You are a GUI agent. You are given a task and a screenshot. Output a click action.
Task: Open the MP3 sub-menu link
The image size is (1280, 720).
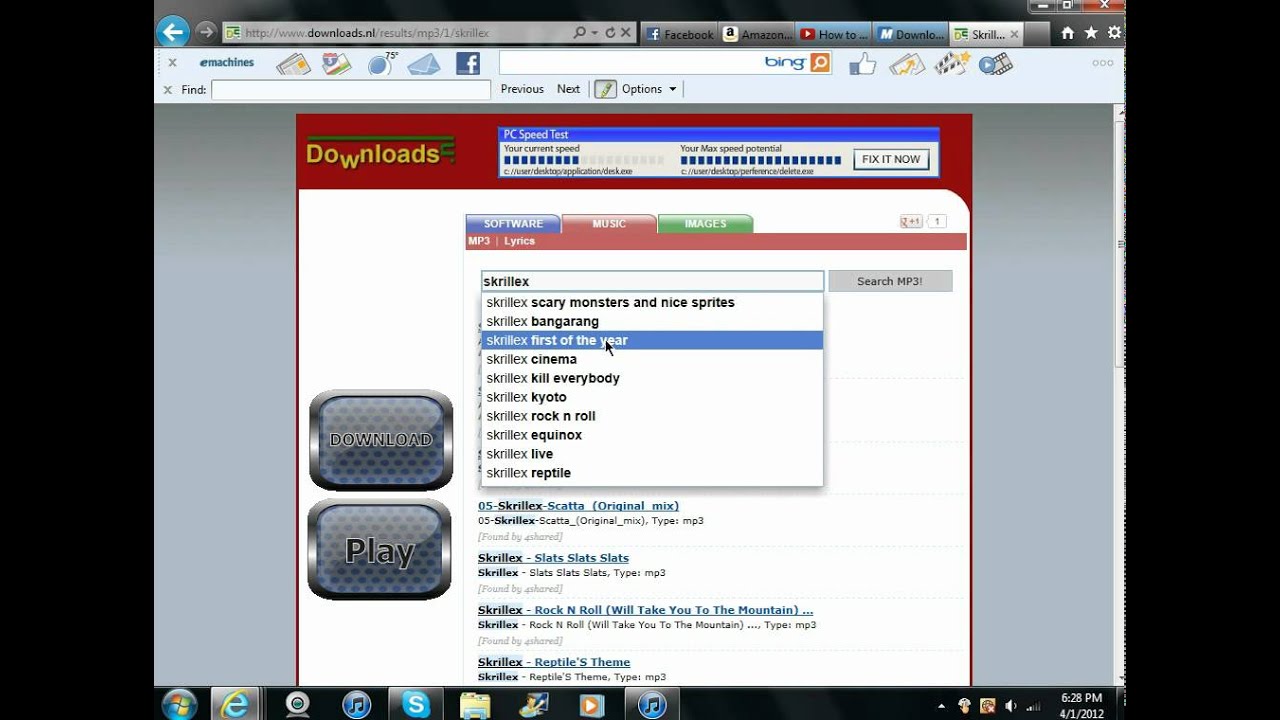[479, 241]
